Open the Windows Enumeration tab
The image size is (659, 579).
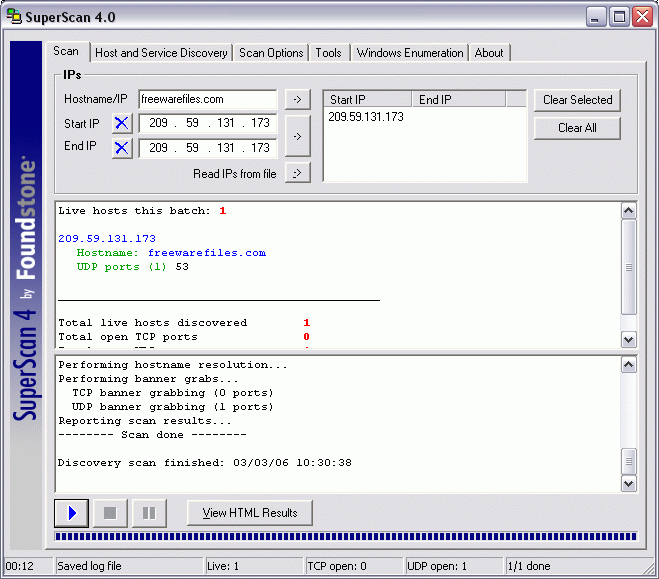(410, 53)
